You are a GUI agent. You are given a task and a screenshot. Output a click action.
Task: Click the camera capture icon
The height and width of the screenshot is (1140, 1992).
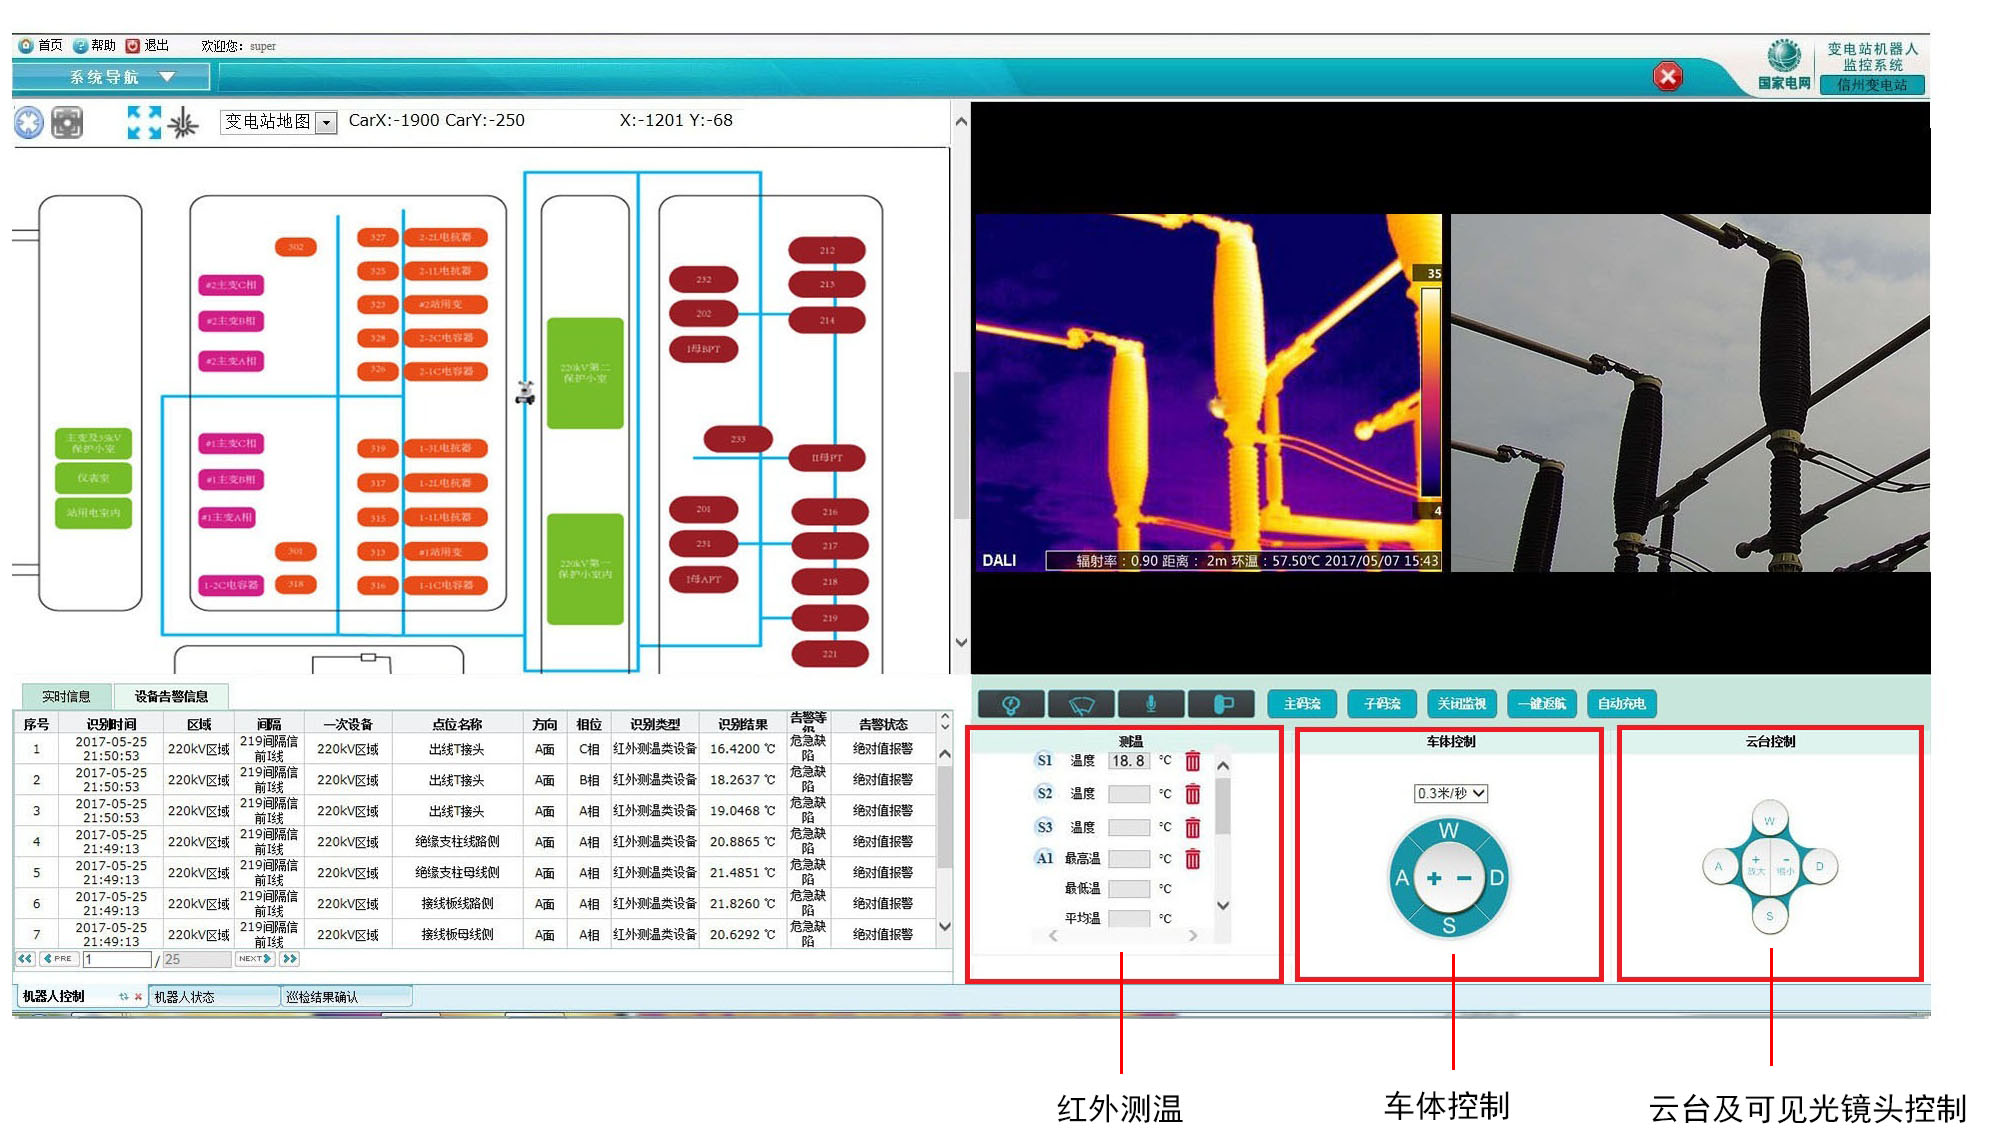click(67, 122)
